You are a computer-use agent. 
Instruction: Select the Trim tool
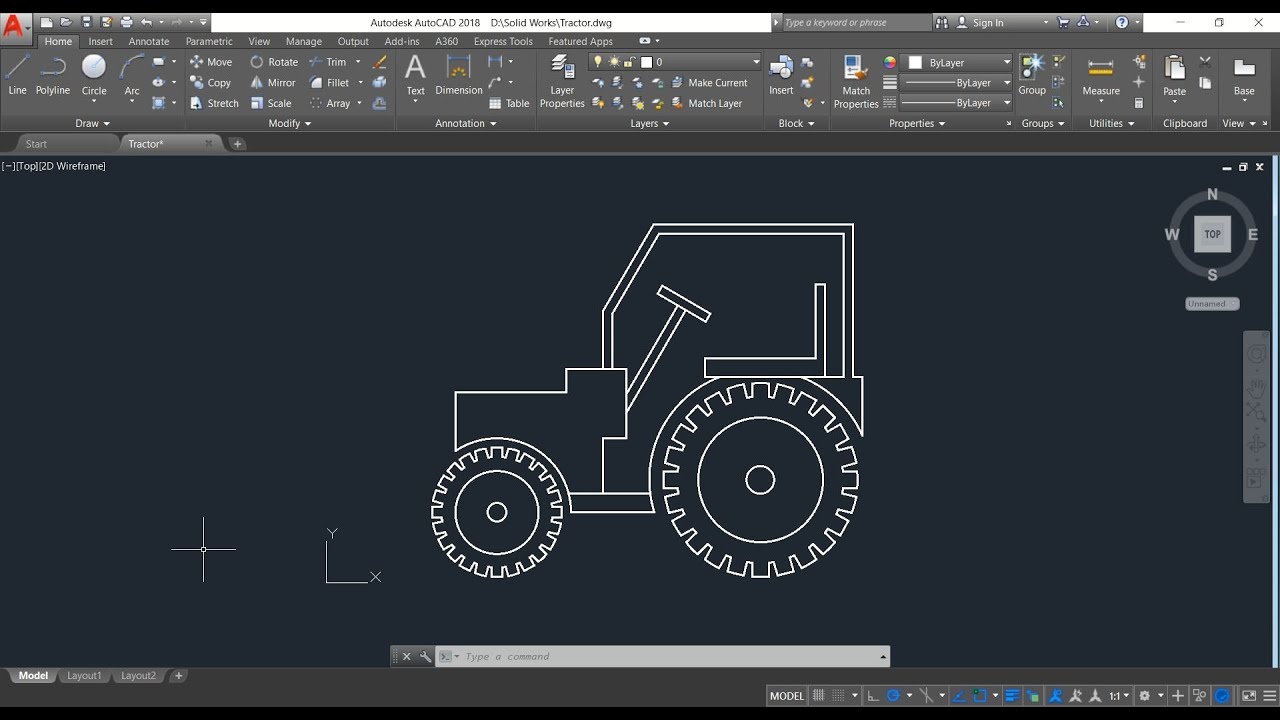point(328,62)
